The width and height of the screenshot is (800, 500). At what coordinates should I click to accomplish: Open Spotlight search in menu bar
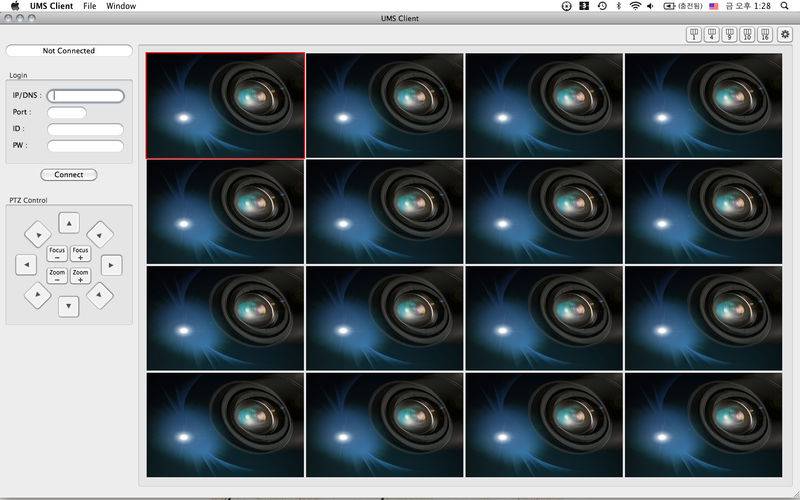(x=786, y=6)
